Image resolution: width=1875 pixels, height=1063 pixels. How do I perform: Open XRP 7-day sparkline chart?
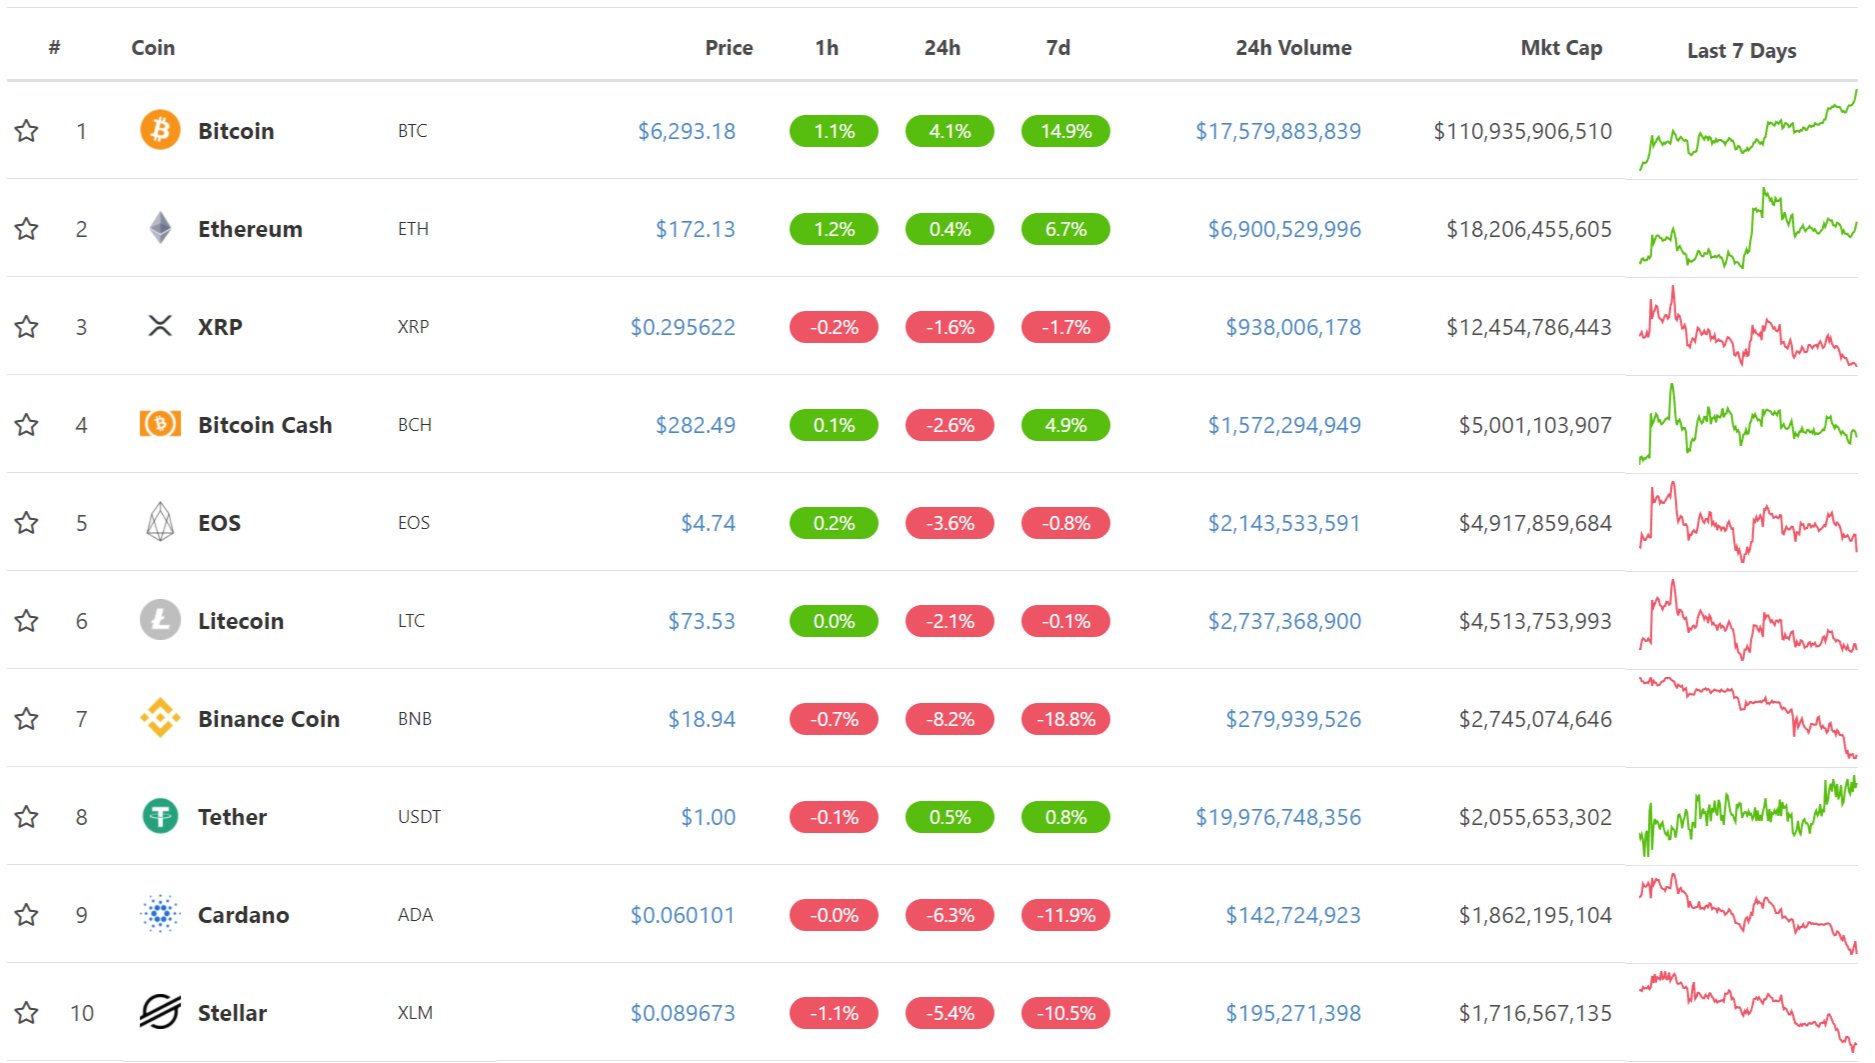coord(1747,326)
